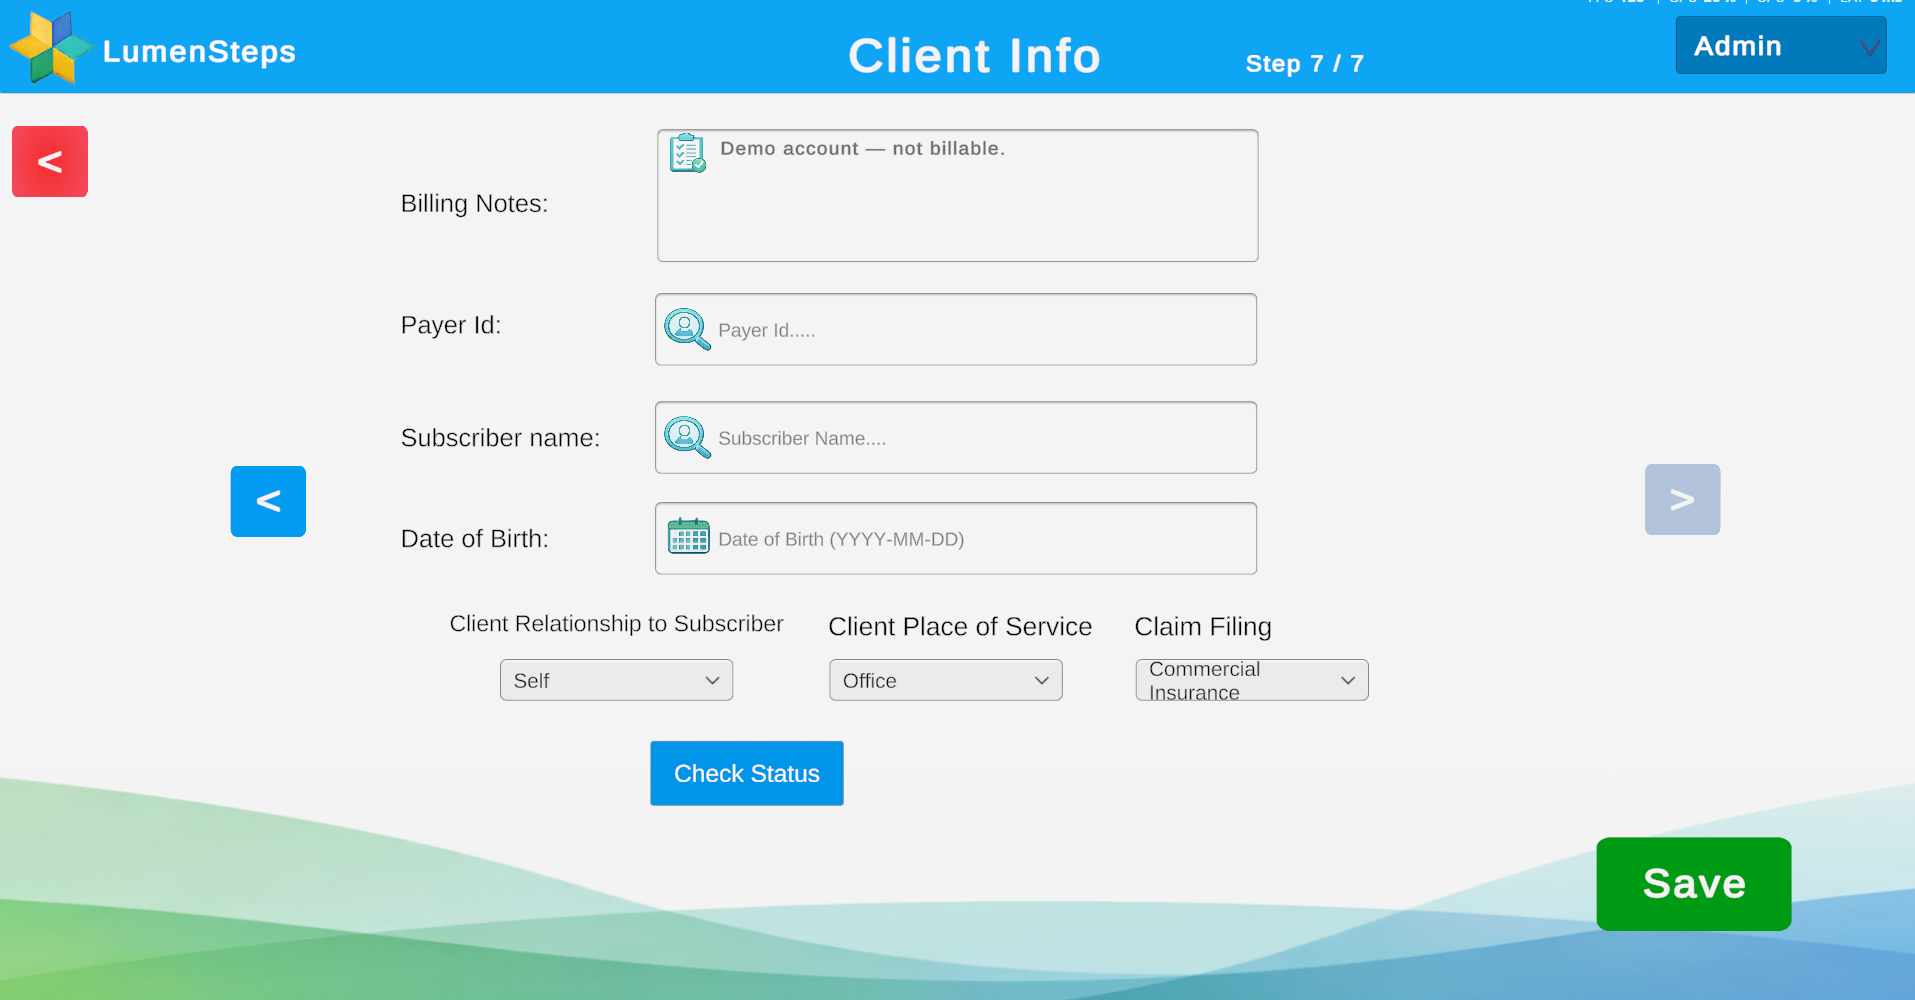This screenshot has height=1000, width=1915.
Task: Click the Payer Id label
Action: point(451,325)
